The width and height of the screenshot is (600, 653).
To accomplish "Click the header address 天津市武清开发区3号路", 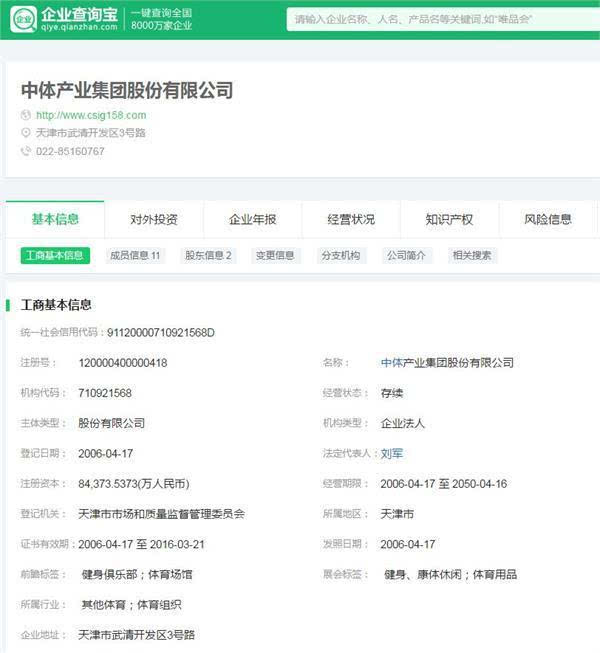I will pyautogui.click(x=91, y=133).
